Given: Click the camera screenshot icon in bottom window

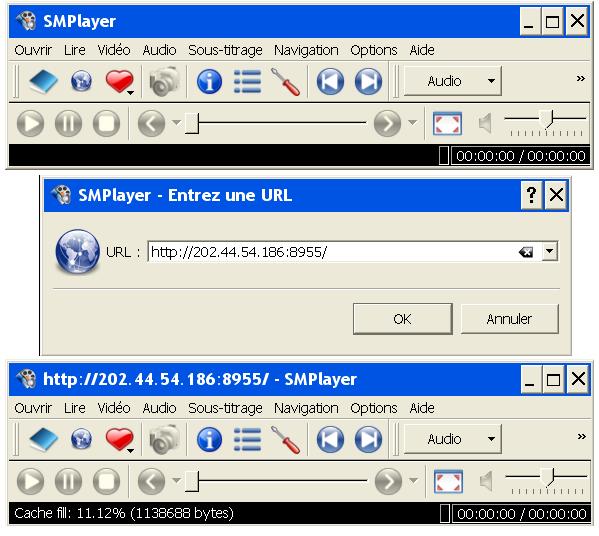Looking at the screenshot, I should (164, 439).
